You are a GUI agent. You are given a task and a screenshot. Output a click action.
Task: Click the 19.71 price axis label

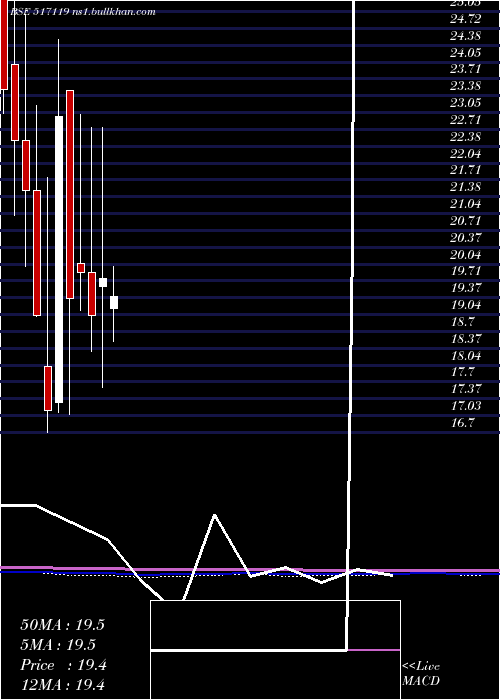pos(466,271)
